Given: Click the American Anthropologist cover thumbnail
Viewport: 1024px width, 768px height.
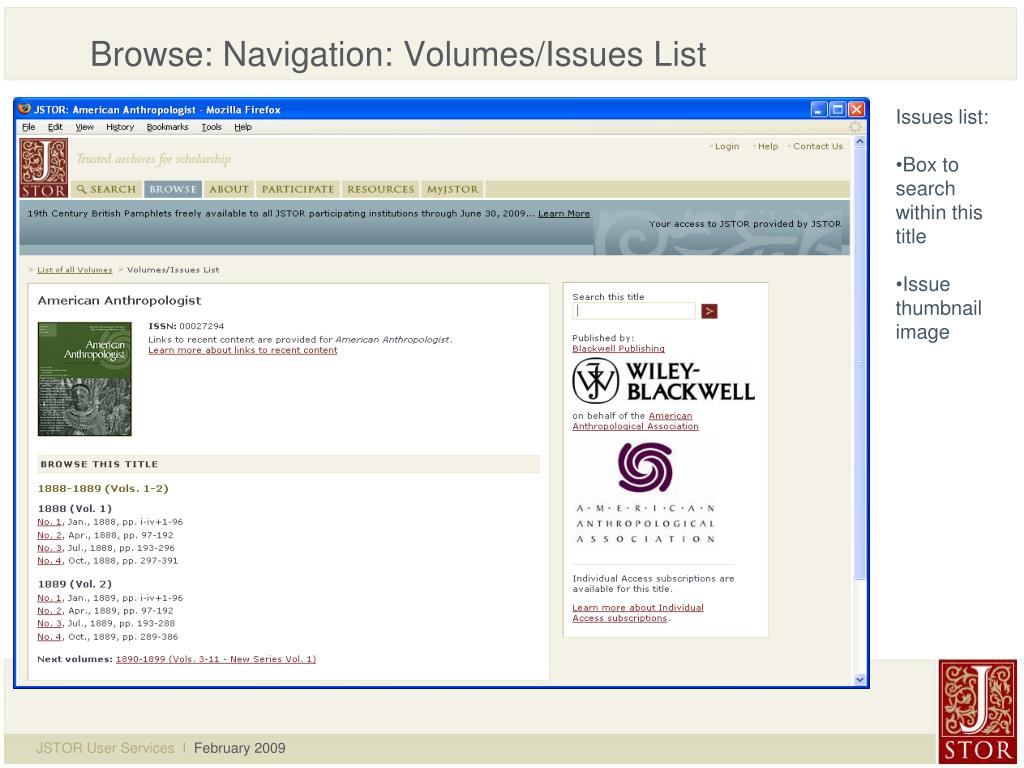Looking at the screenshot, I should 85,379.
